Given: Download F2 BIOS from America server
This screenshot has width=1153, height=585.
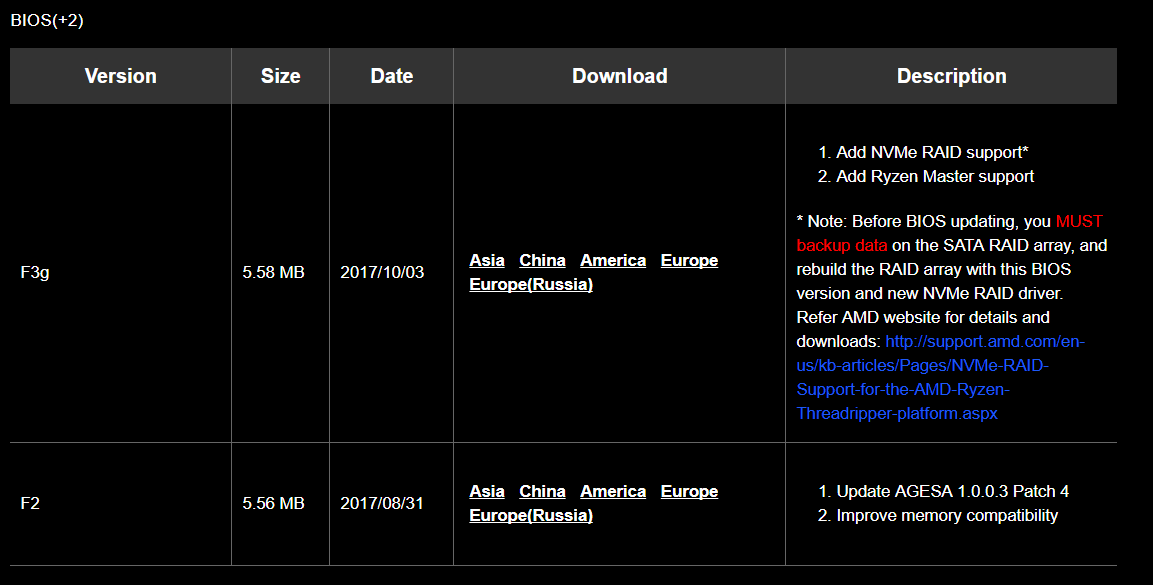Looking at the screenshot, I should tap(613, 491).
